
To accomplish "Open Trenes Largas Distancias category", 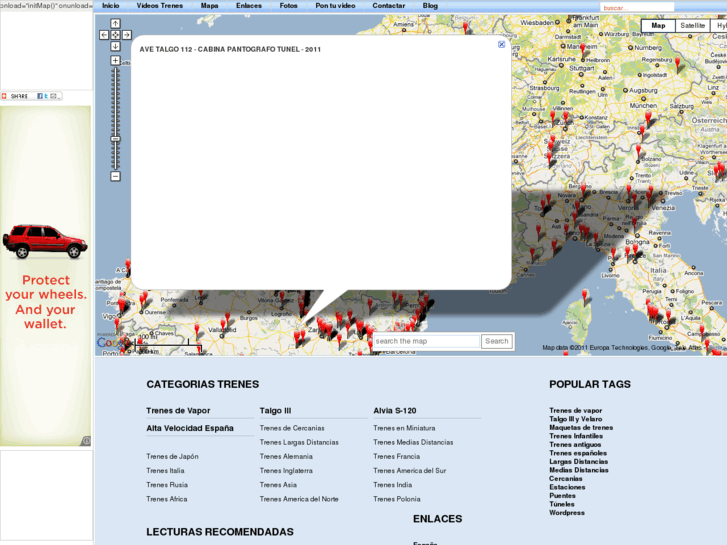I will click(299, 442).
